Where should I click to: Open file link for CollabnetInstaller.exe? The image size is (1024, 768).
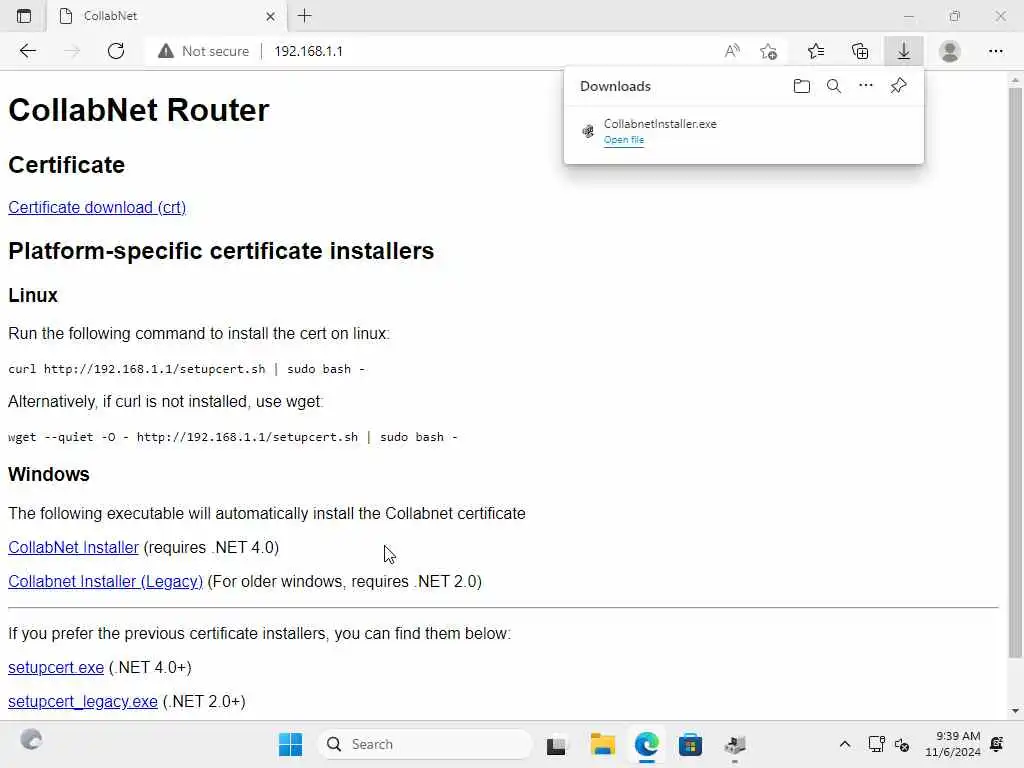tap(624, 140)
